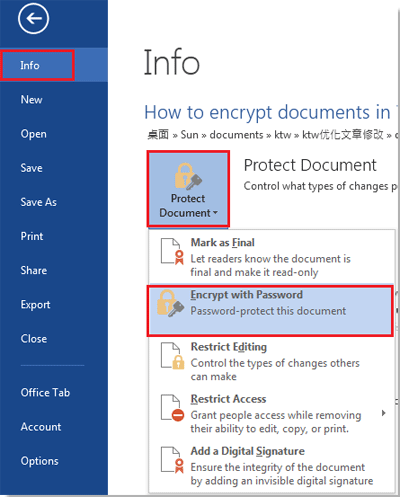Click the document title 'How to encrypt documents in'
Image resolution: width=400 pixels, height=497 pixels.
pos(267,112)
